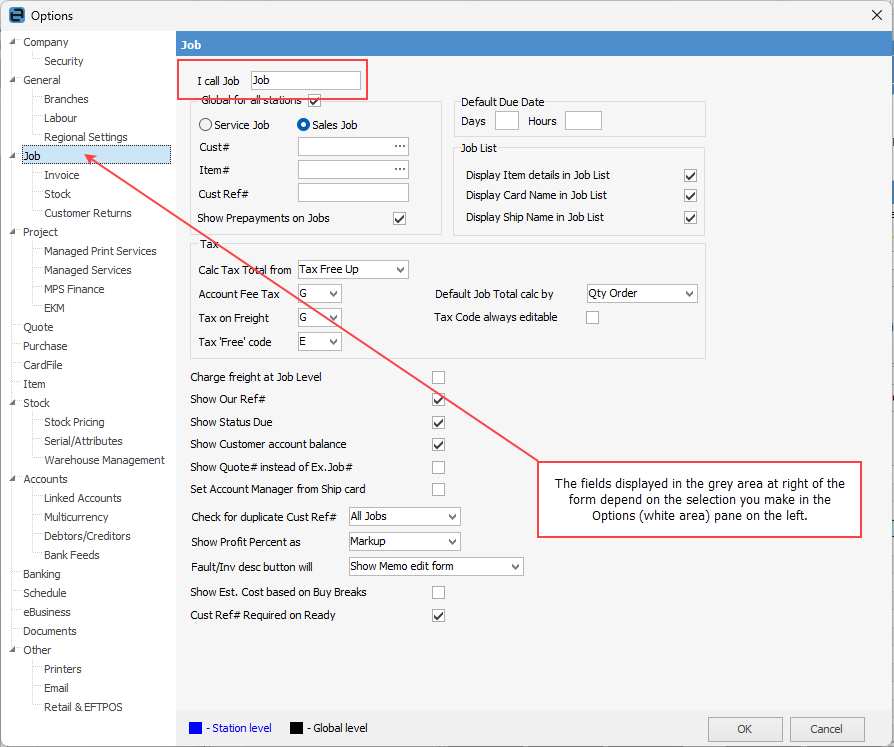894x747 pixels.
Task: Toggle Show Our Ref# checkbox
Action: point(438,400)
